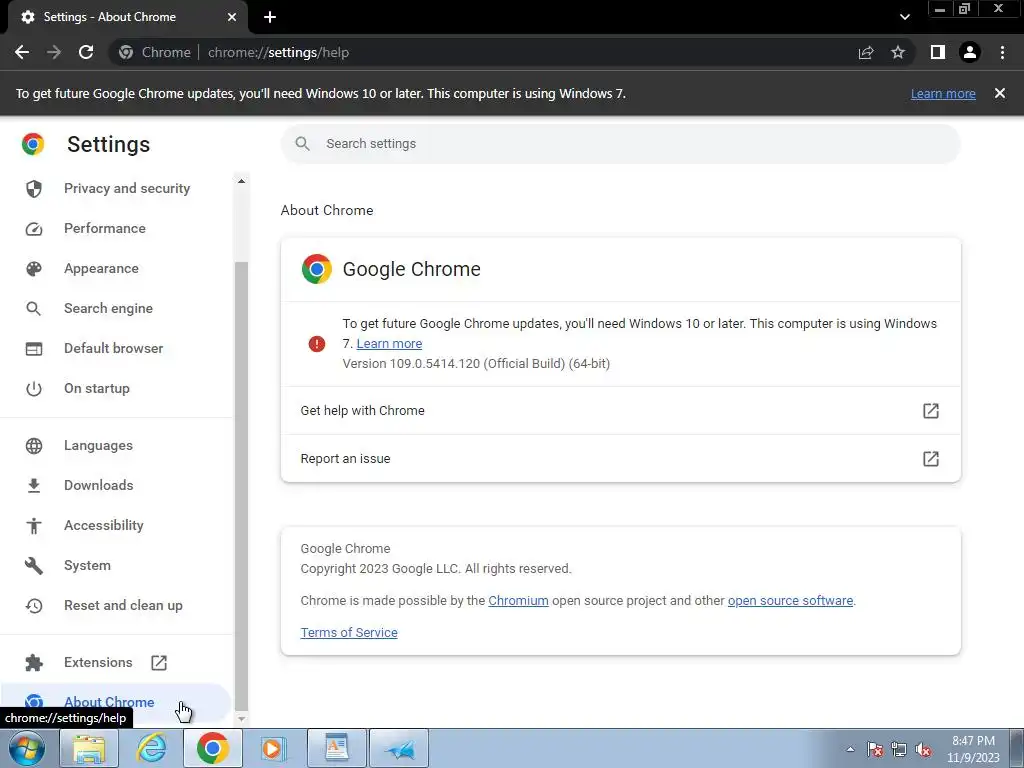Click the Reset and clean up history icon
1024x768 pixels.
coord(34,605)
